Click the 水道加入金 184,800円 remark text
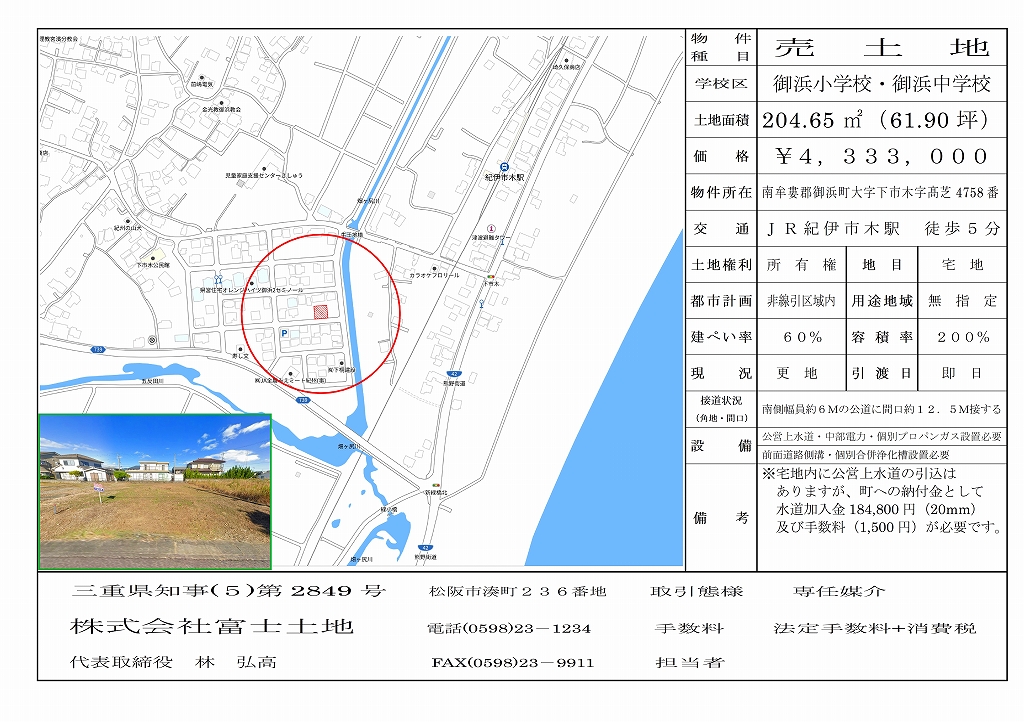The height and width of the screenshot is (722, 1024). 875,509
